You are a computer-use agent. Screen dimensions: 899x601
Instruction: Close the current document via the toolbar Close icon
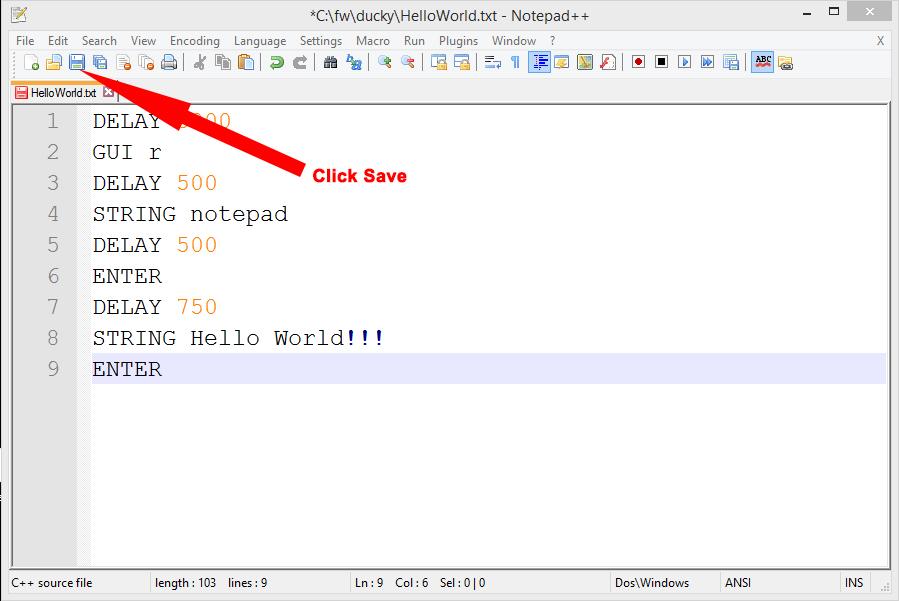click(x=123, y=62)
